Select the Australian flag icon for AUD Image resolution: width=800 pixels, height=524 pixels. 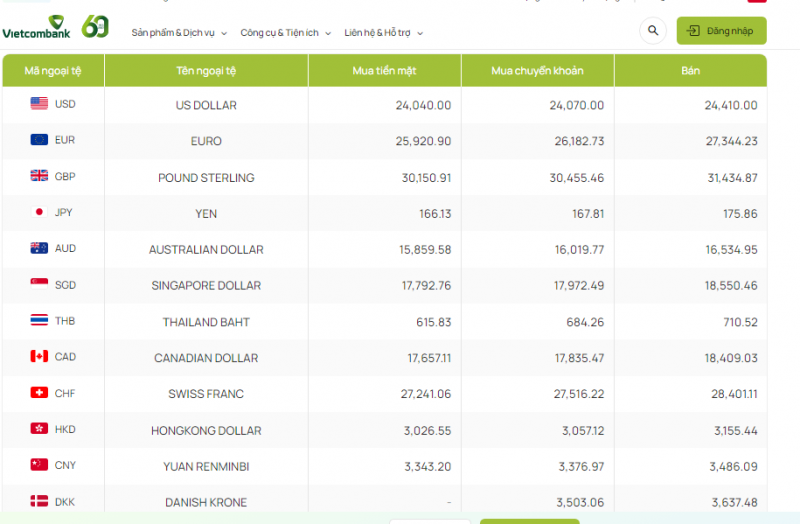tap(39, 248)
